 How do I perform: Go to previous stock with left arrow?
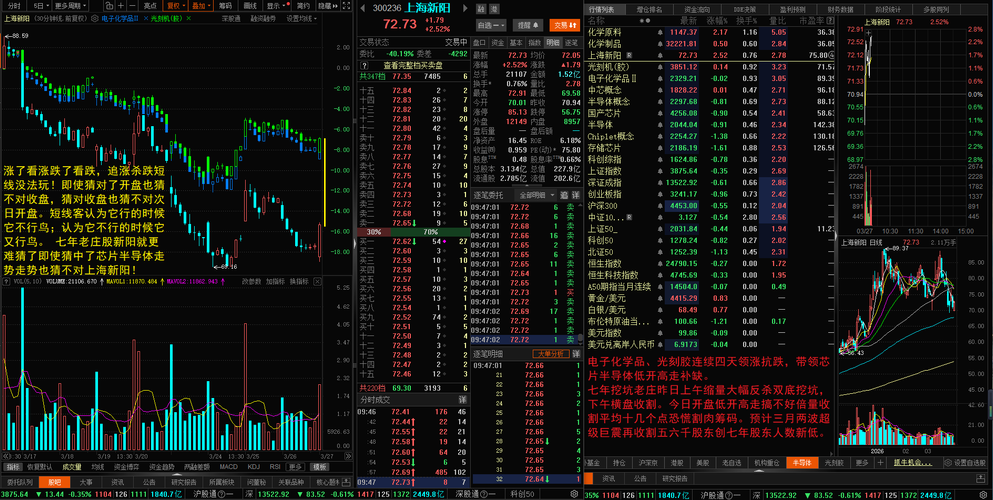click(363, 8)
